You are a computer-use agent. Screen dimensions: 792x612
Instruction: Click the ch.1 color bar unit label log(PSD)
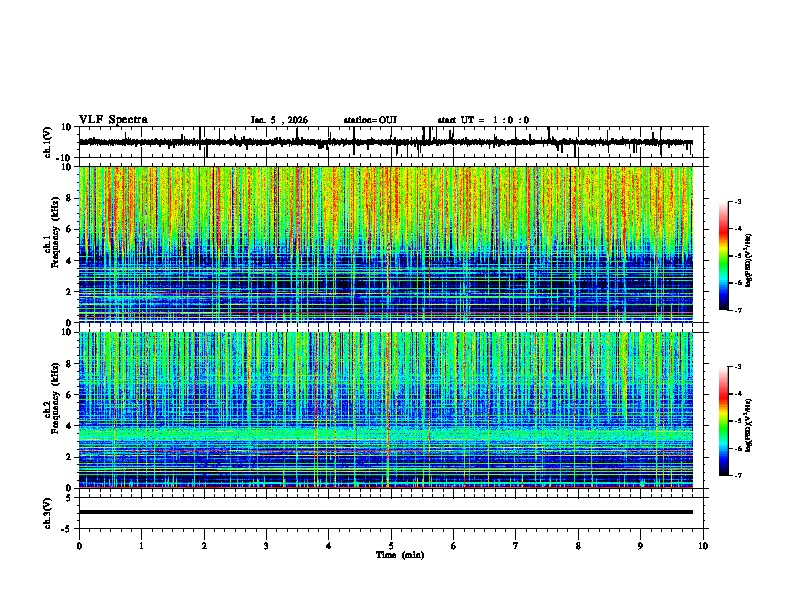748,261
